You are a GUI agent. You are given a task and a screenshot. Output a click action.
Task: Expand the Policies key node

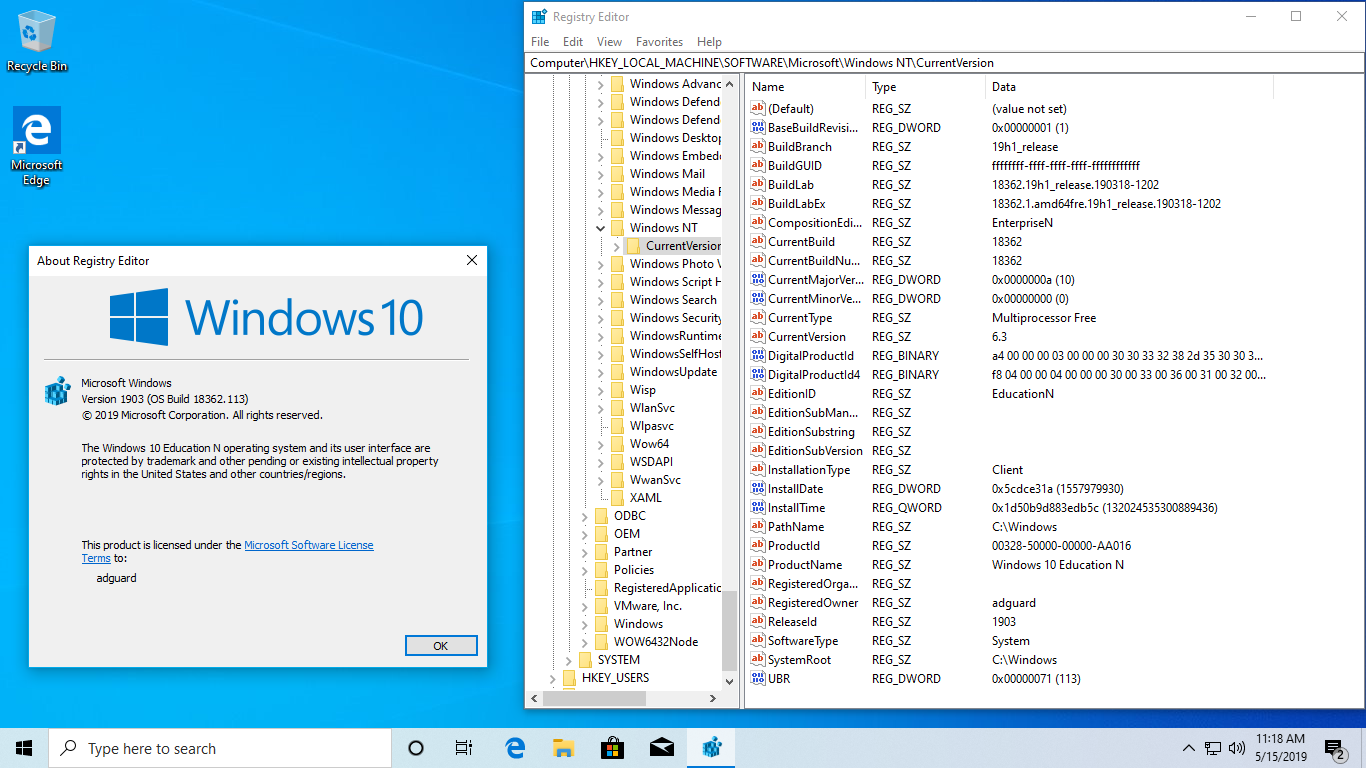click(x=585, y=570)
